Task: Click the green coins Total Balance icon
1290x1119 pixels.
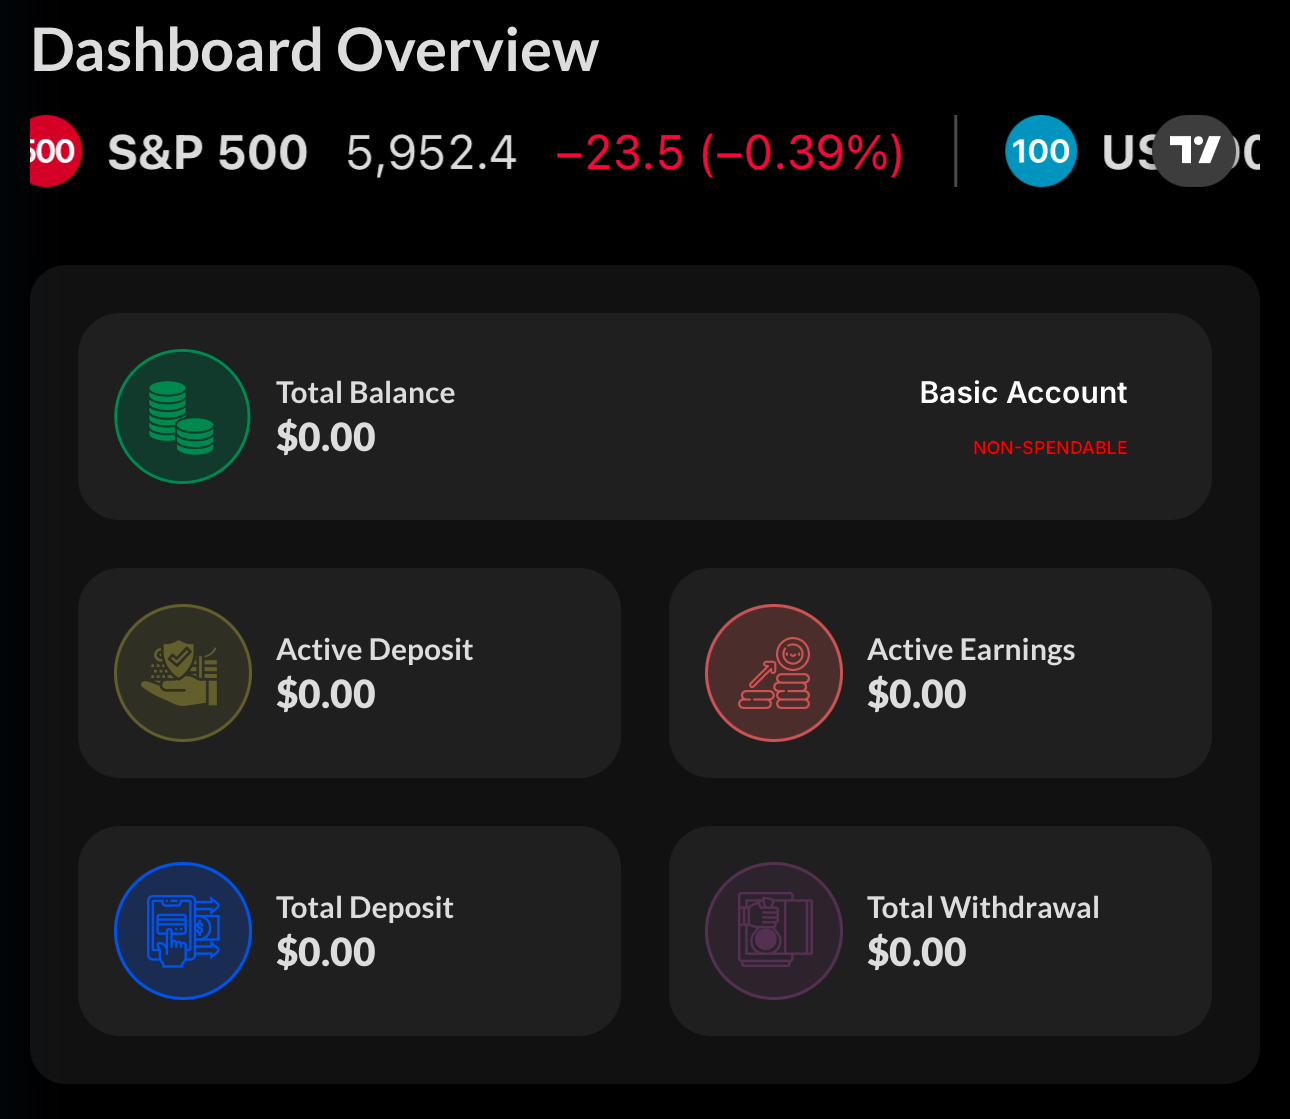Action: 182,416
